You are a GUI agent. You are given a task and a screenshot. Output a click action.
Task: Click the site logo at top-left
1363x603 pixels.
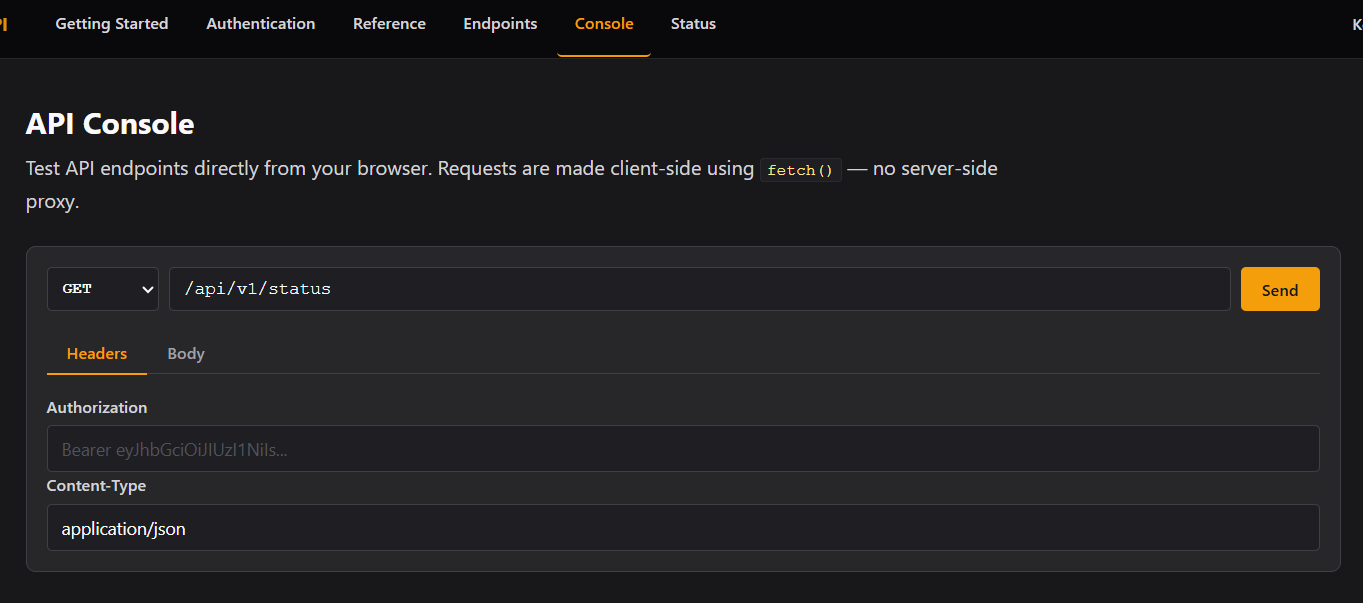(x=4, y=24)
